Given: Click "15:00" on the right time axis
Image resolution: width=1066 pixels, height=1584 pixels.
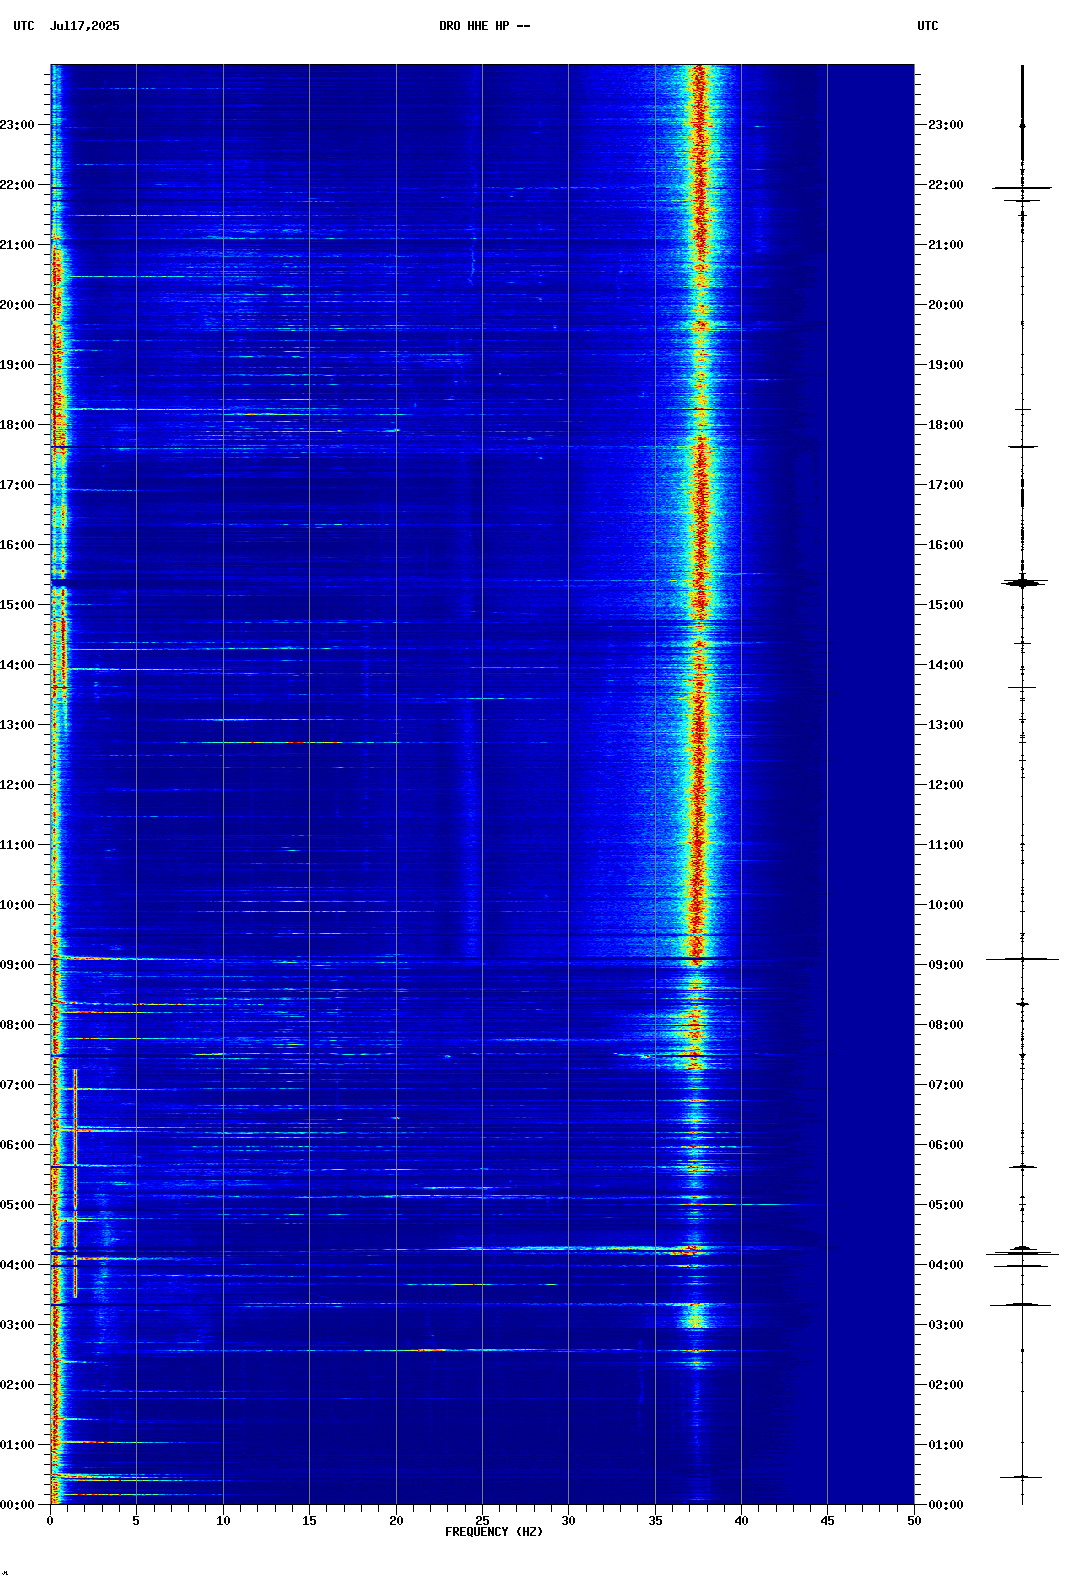Looking at the screenshot, I should coord(946,605).
